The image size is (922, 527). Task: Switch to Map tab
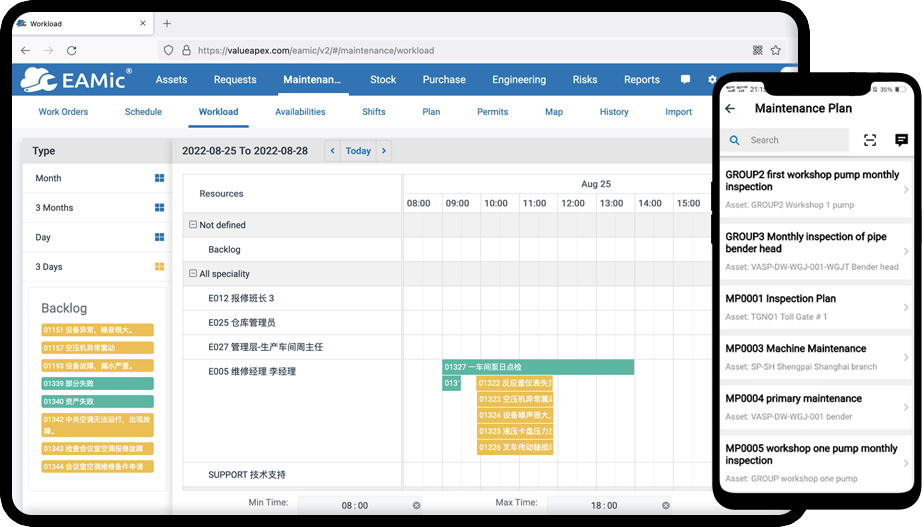click(554, 112)
